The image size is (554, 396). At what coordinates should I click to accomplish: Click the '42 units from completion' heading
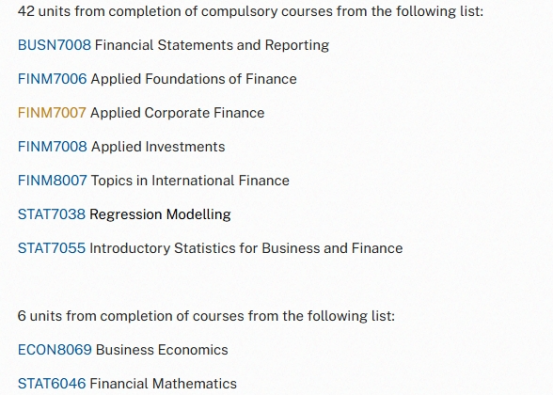pos(251,11)
